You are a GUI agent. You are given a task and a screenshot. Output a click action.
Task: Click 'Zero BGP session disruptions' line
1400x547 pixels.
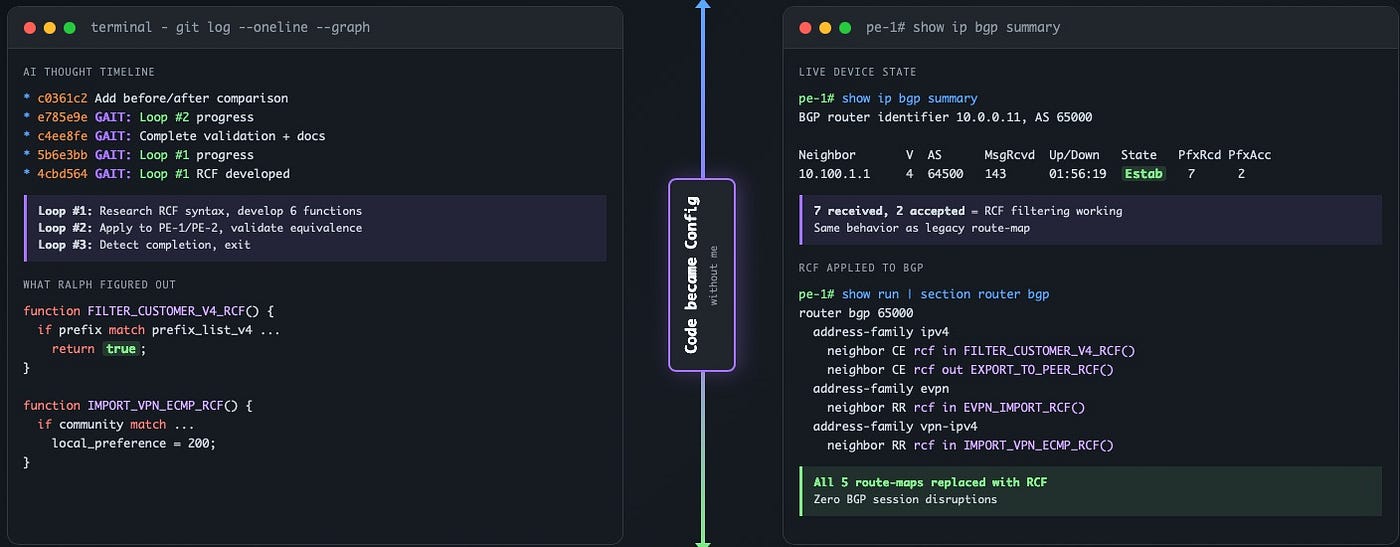point(905,499)
